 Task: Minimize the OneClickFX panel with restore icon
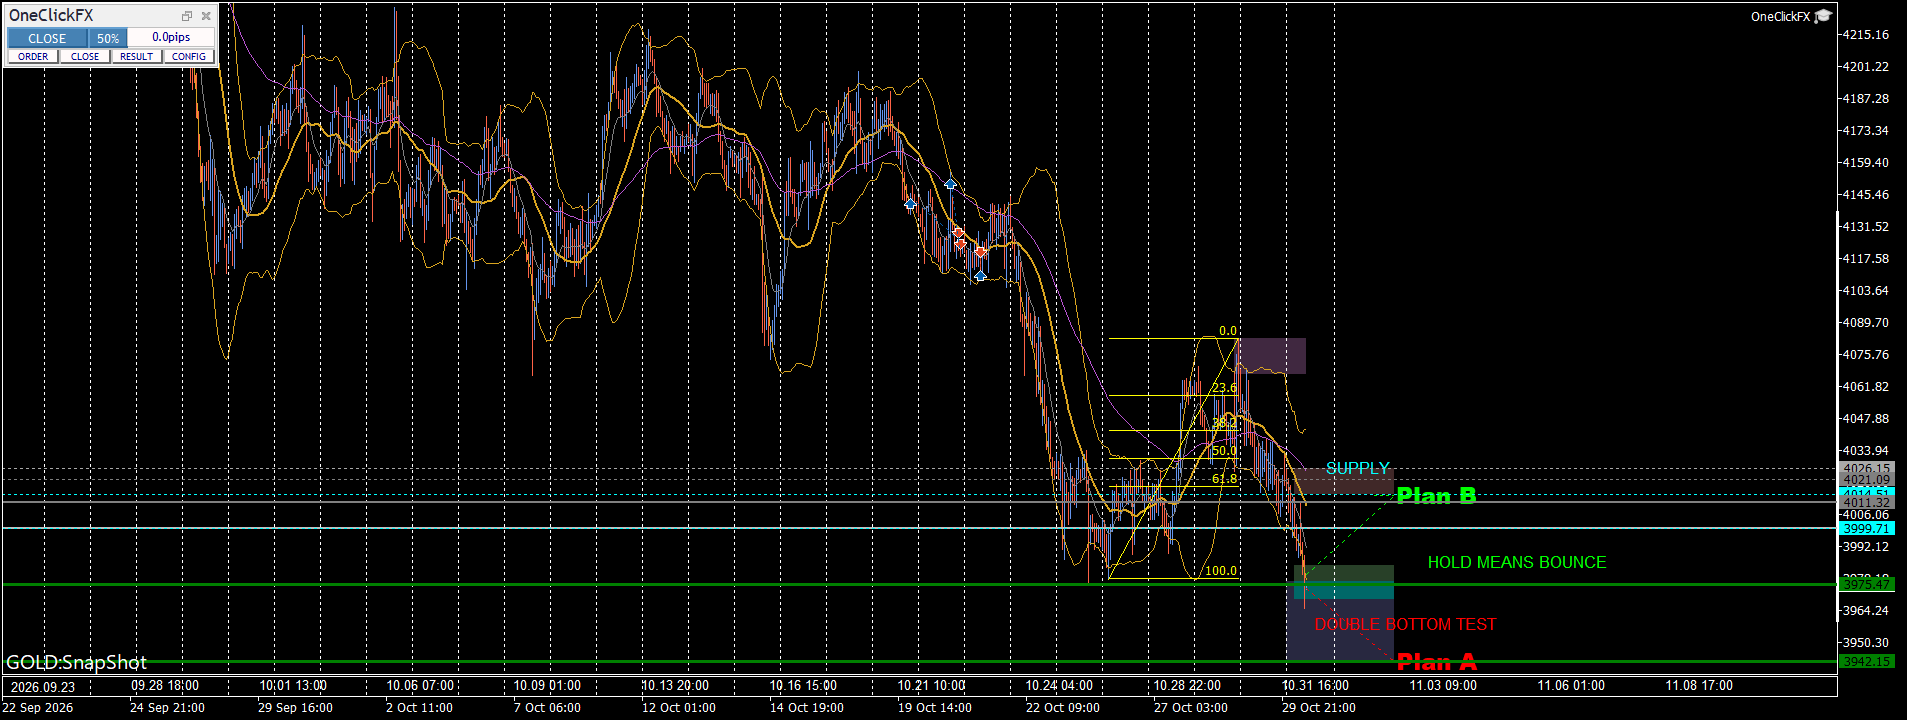(x=186, y=16)
